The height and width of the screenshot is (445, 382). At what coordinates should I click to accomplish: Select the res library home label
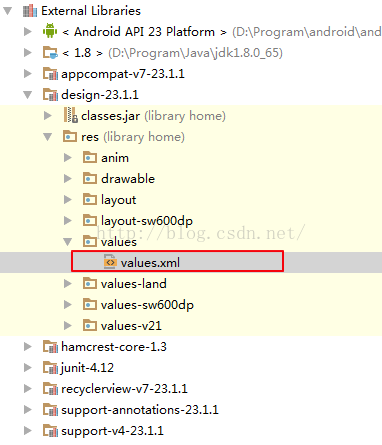133,137
